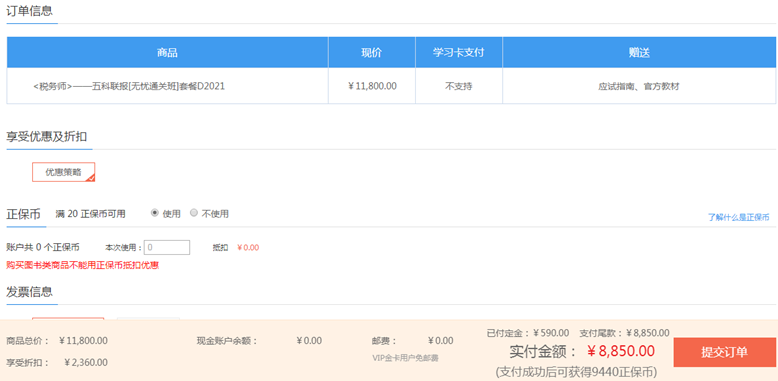
Task: Click the 学习卡支付 column header
Action: [x=459, y=53]
